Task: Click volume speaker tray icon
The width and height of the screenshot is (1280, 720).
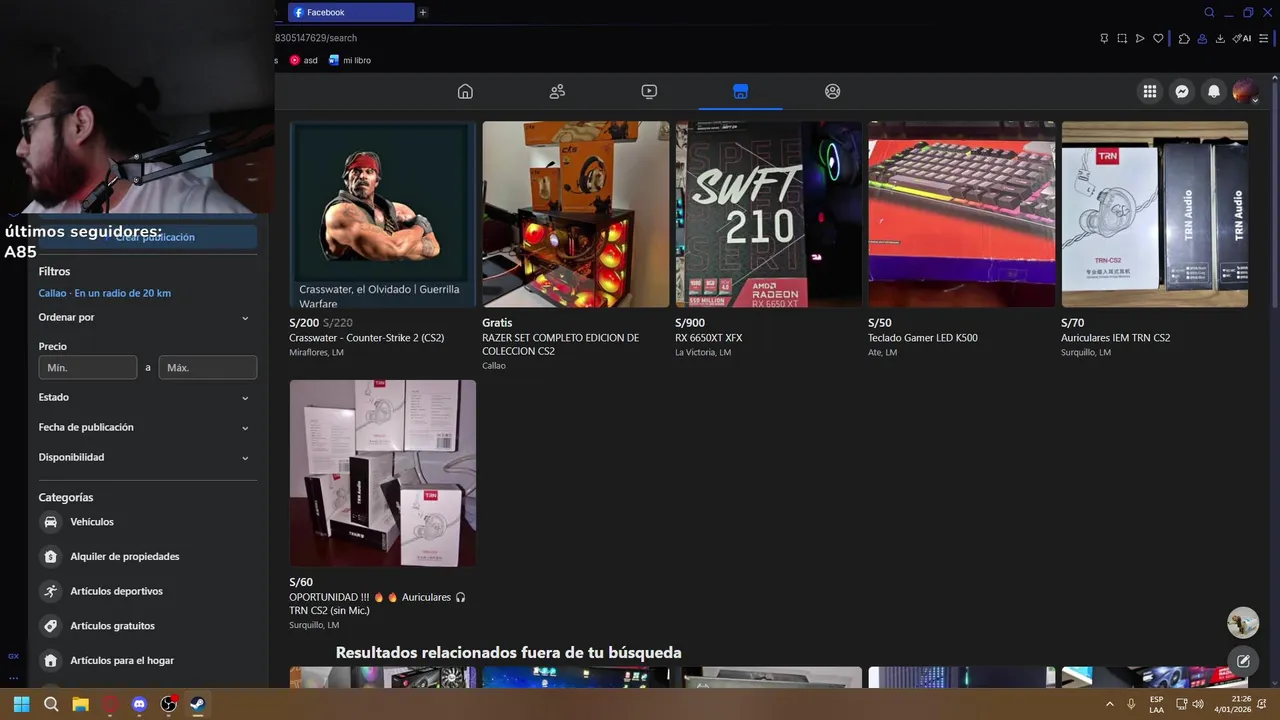Action: [1198, 704]
